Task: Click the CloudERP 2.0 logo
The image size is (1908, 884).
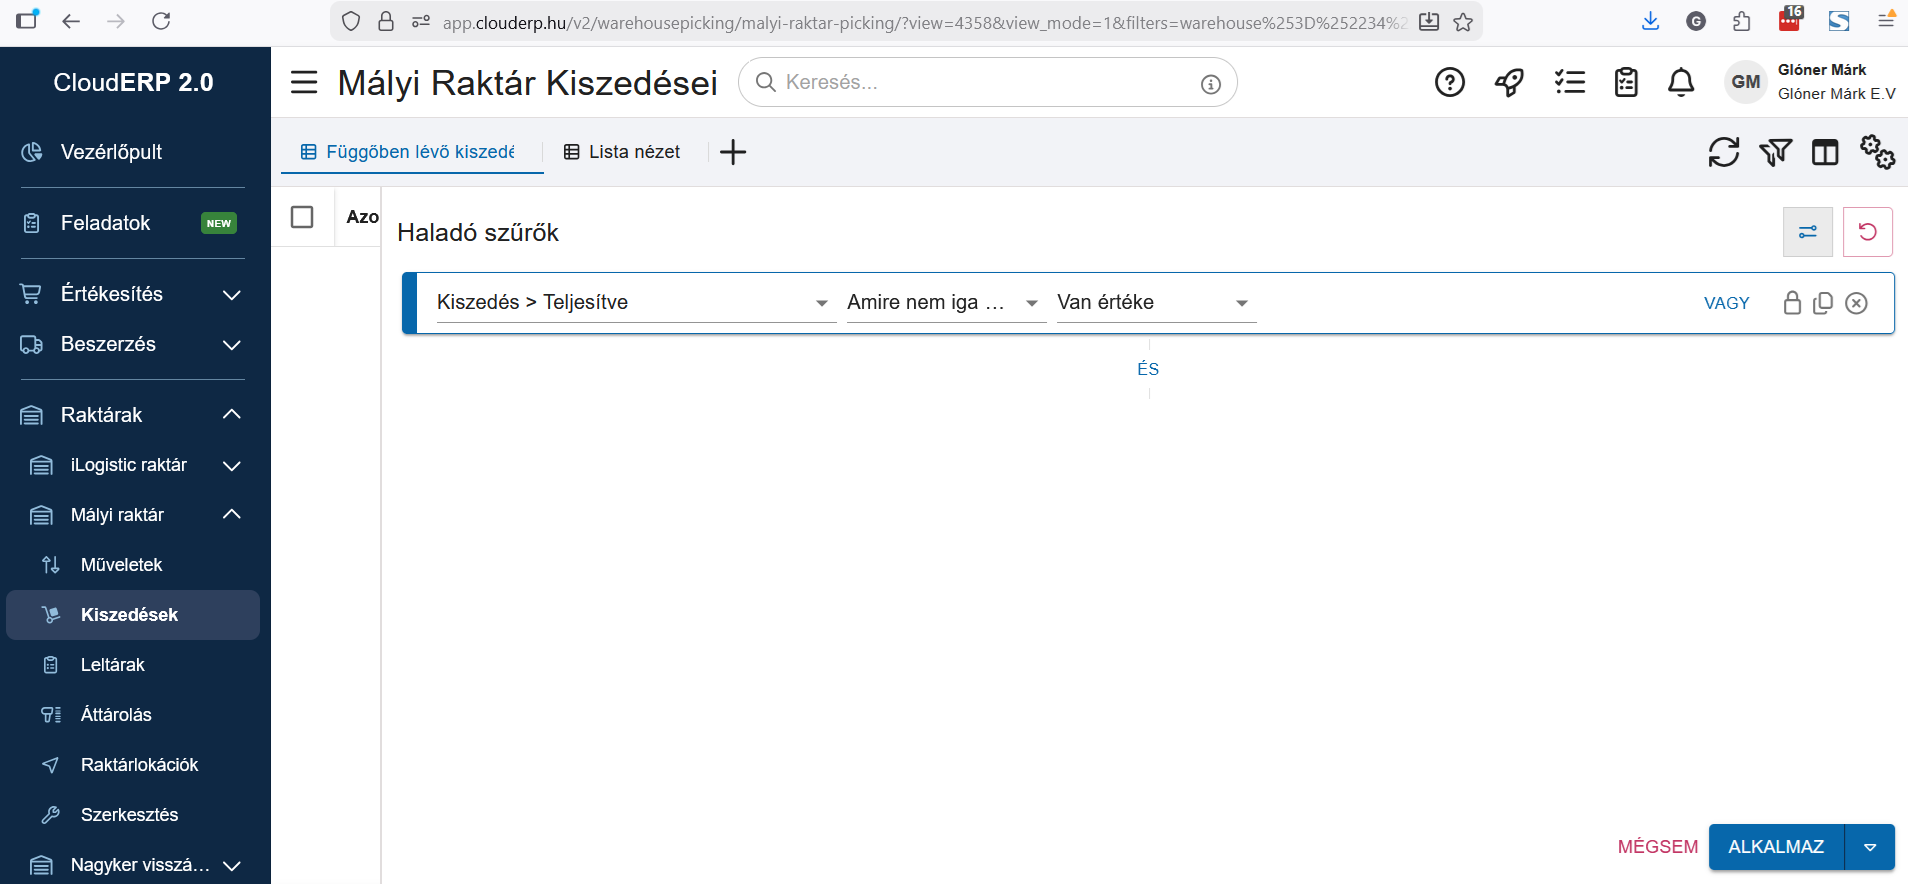Action: [x=133, y=82]
